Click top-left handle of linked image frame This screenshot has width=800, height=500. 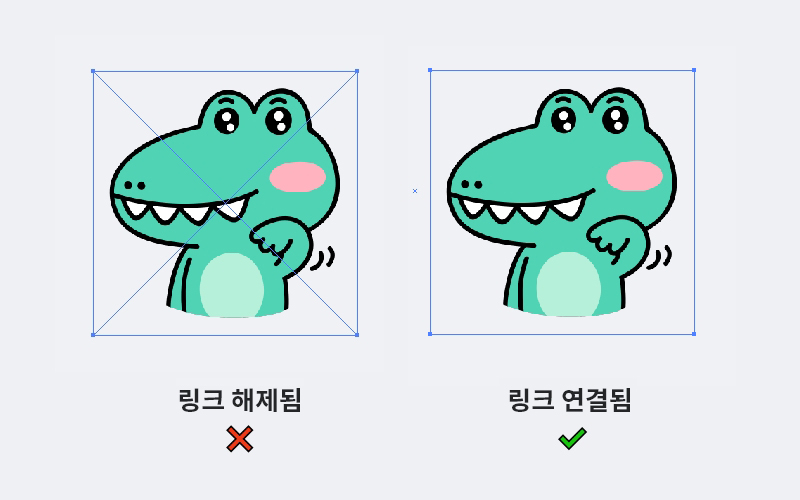tap(430, 70)
